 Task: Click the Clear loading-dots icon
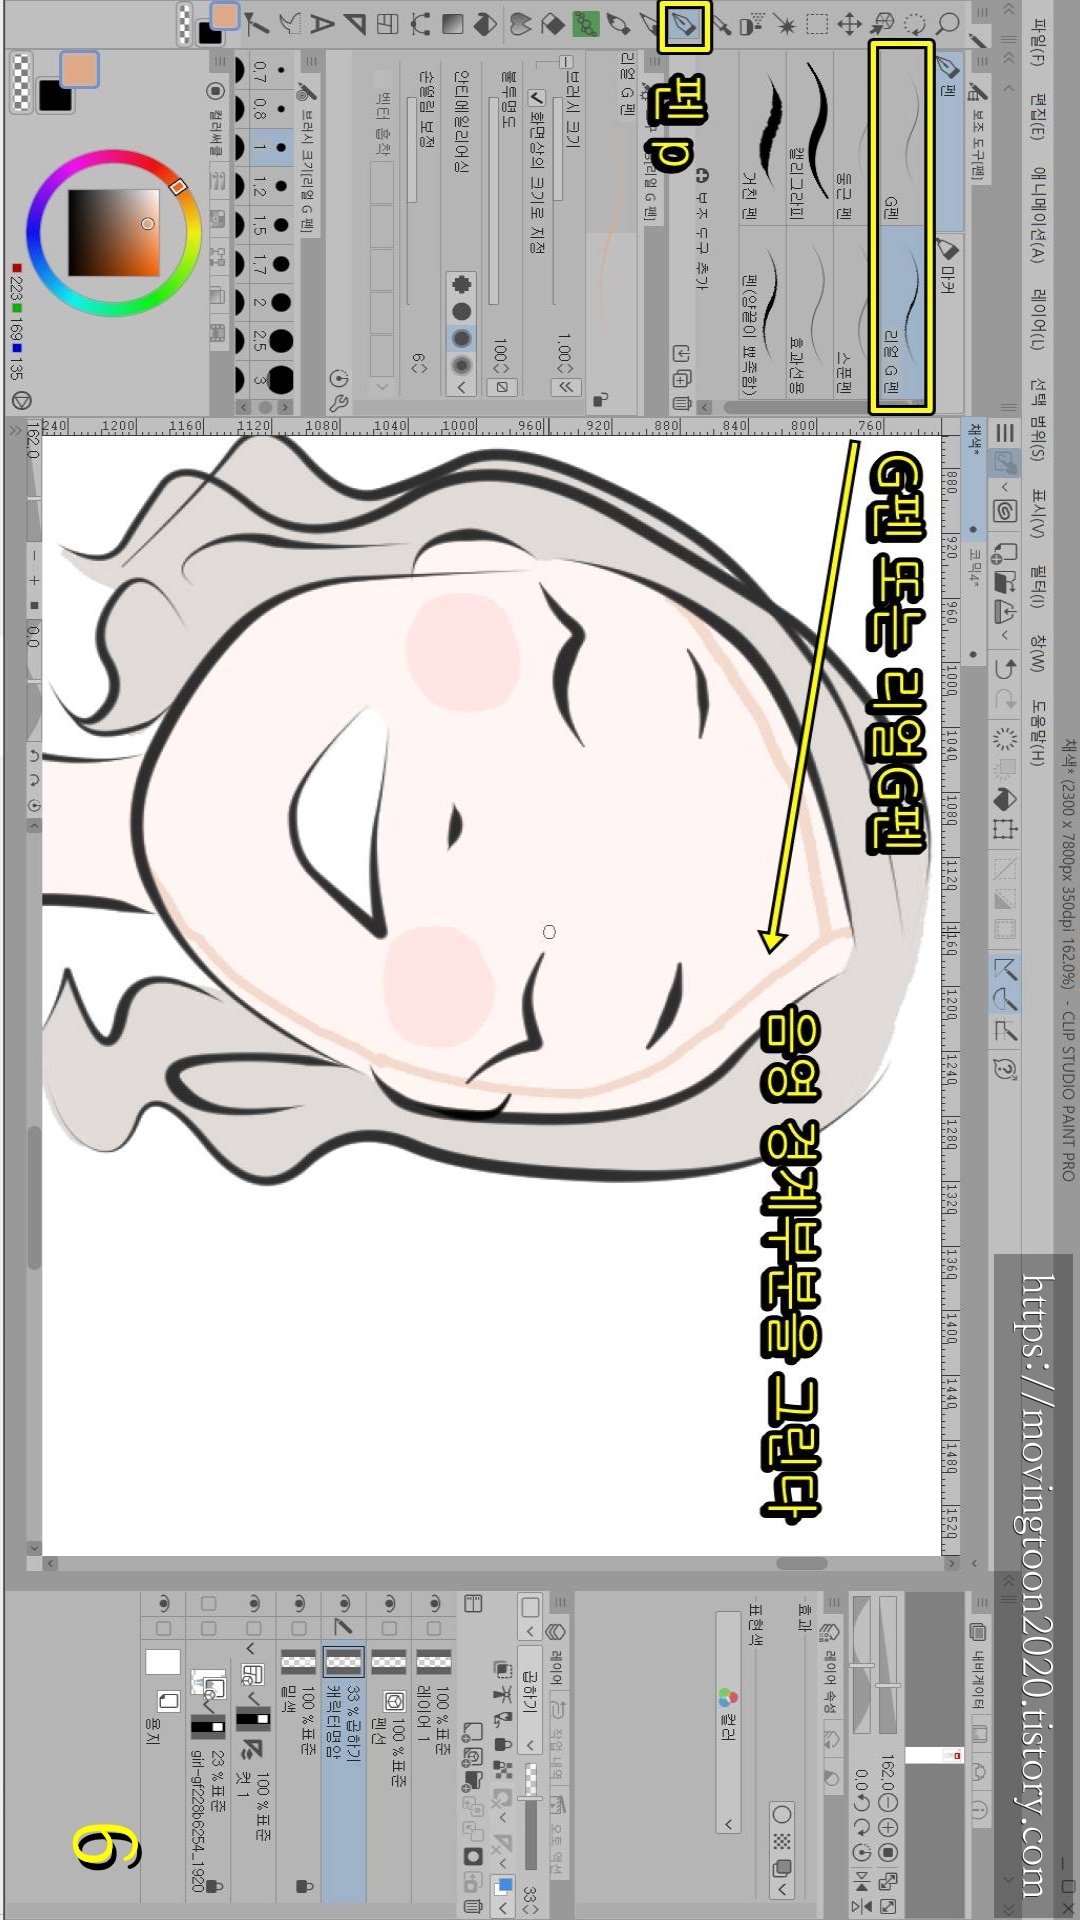point(1005,740)
